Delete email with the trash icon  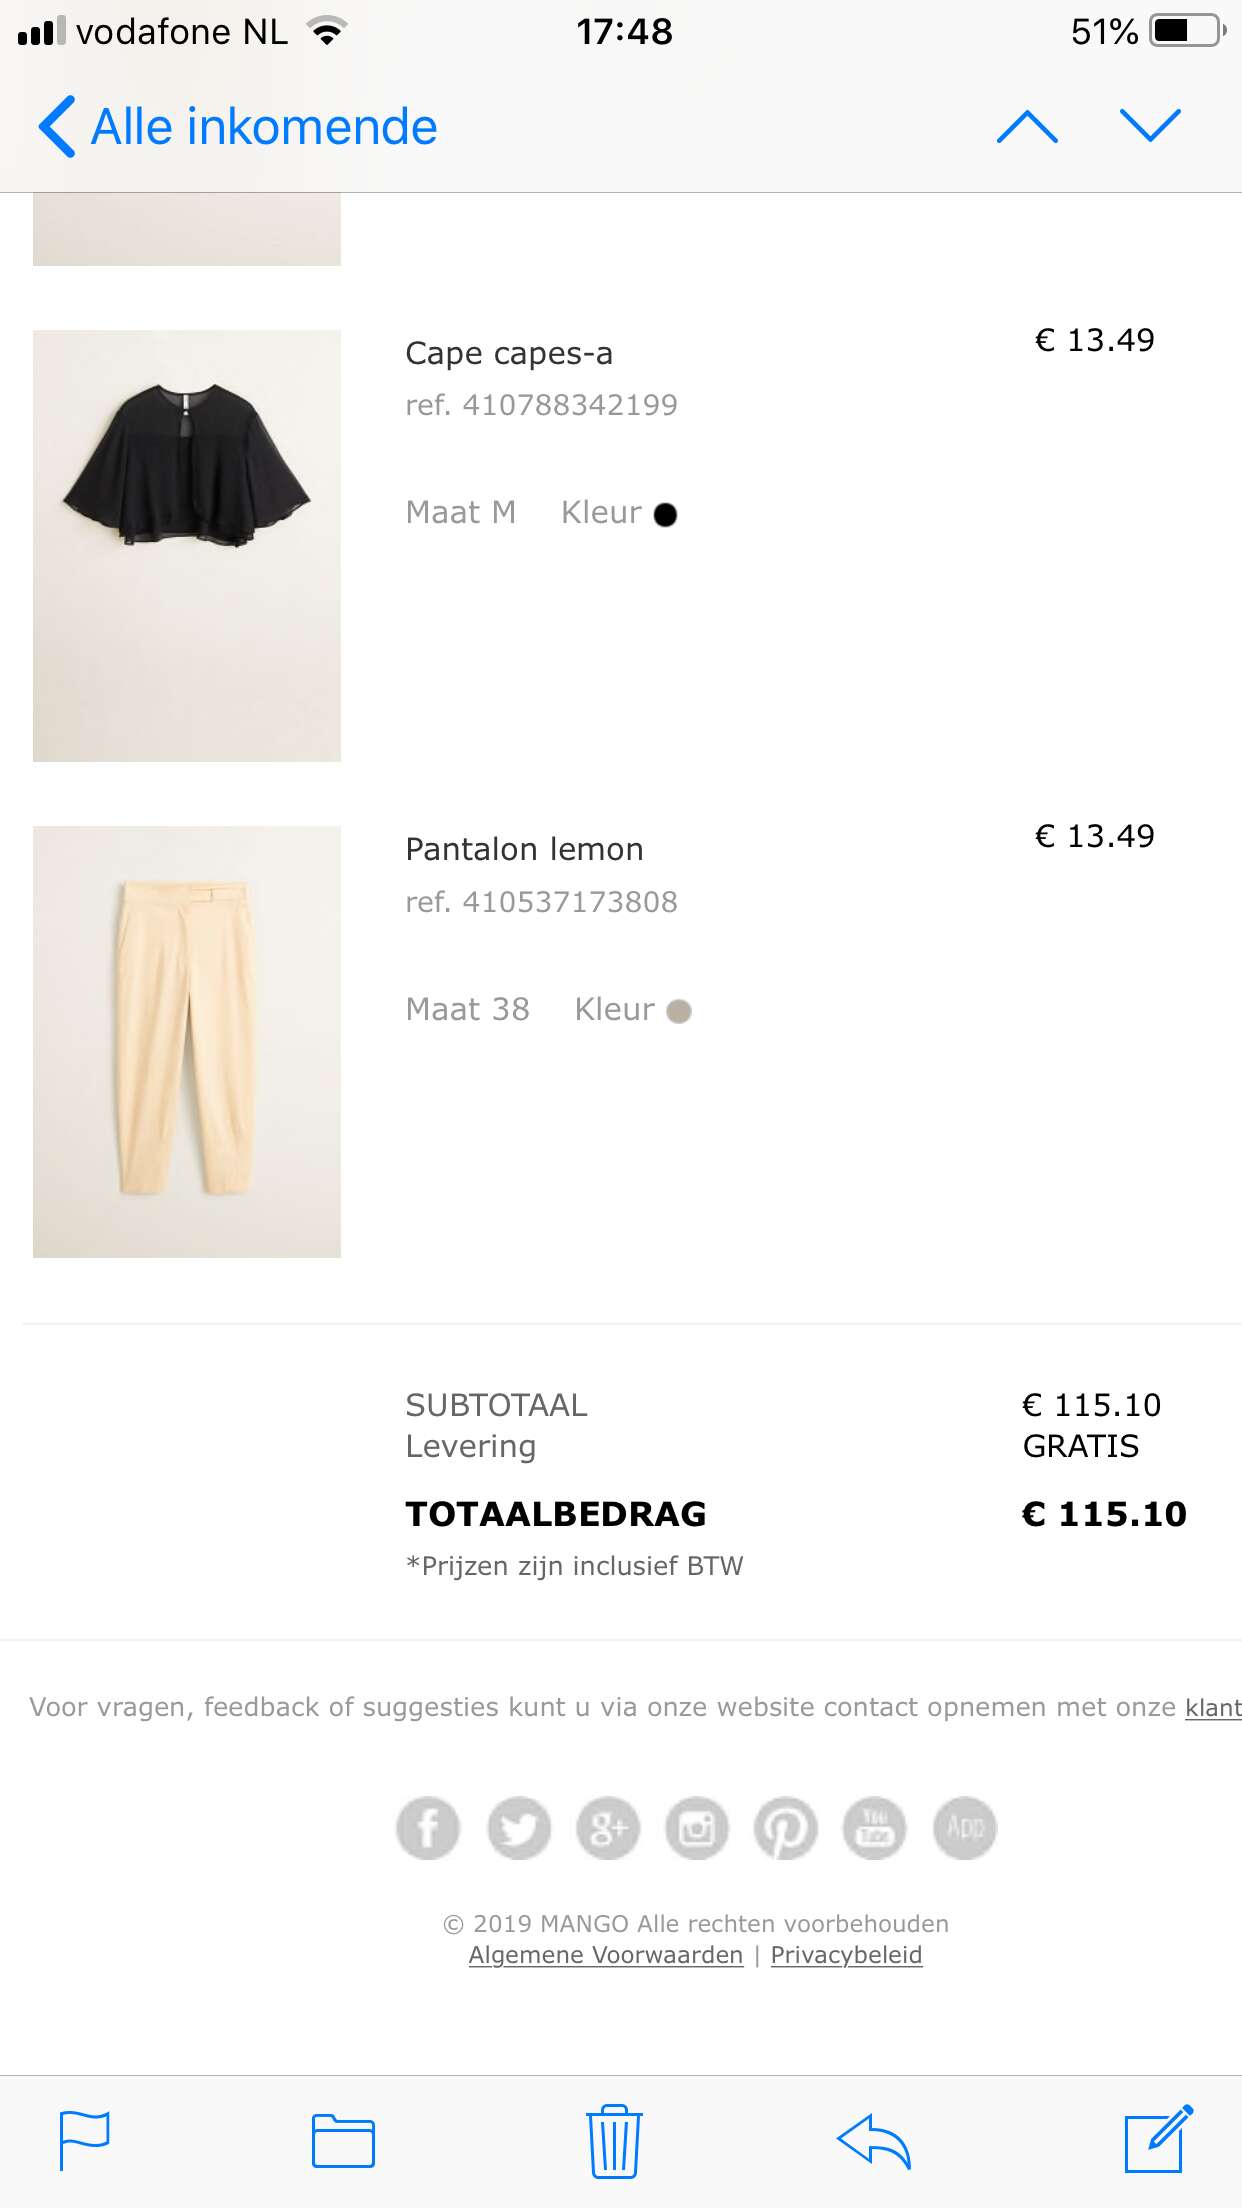pos(614,2141)
